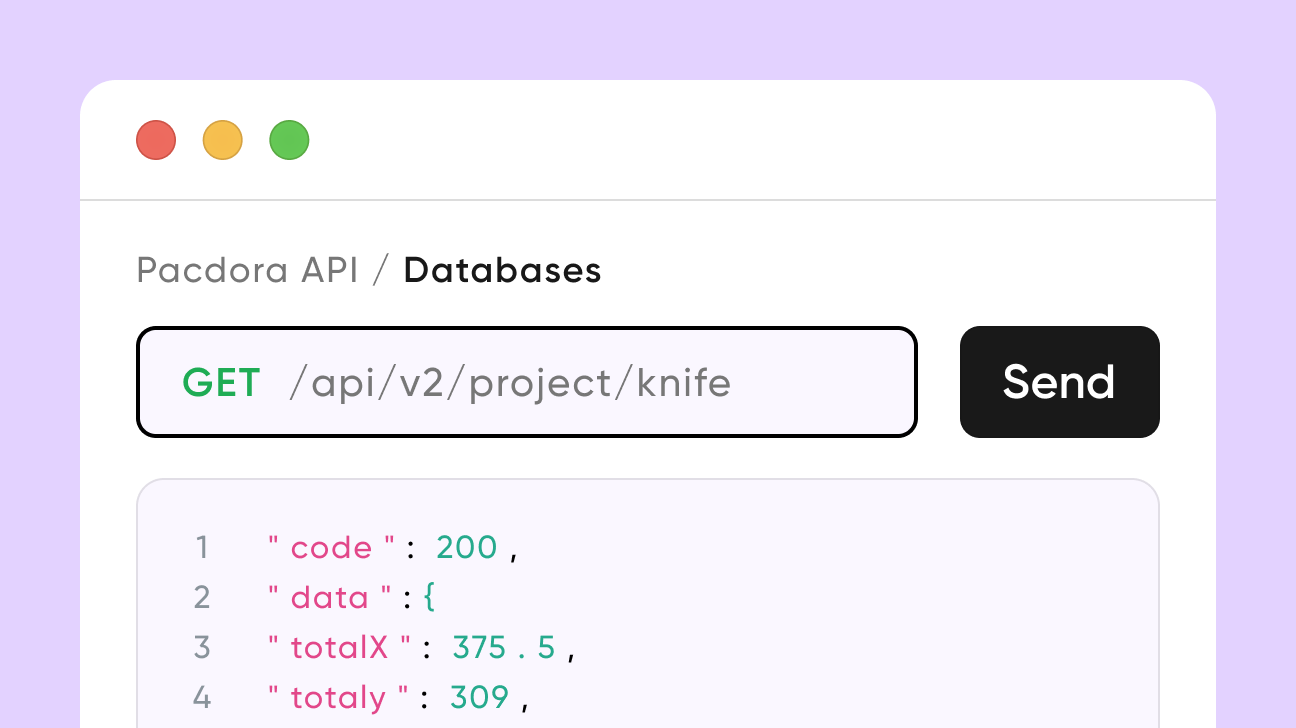Select the /api/v2/project/knife URL text
This screenshot has height=728, width=1296.
pyautogui.click(x=512, y=381)
